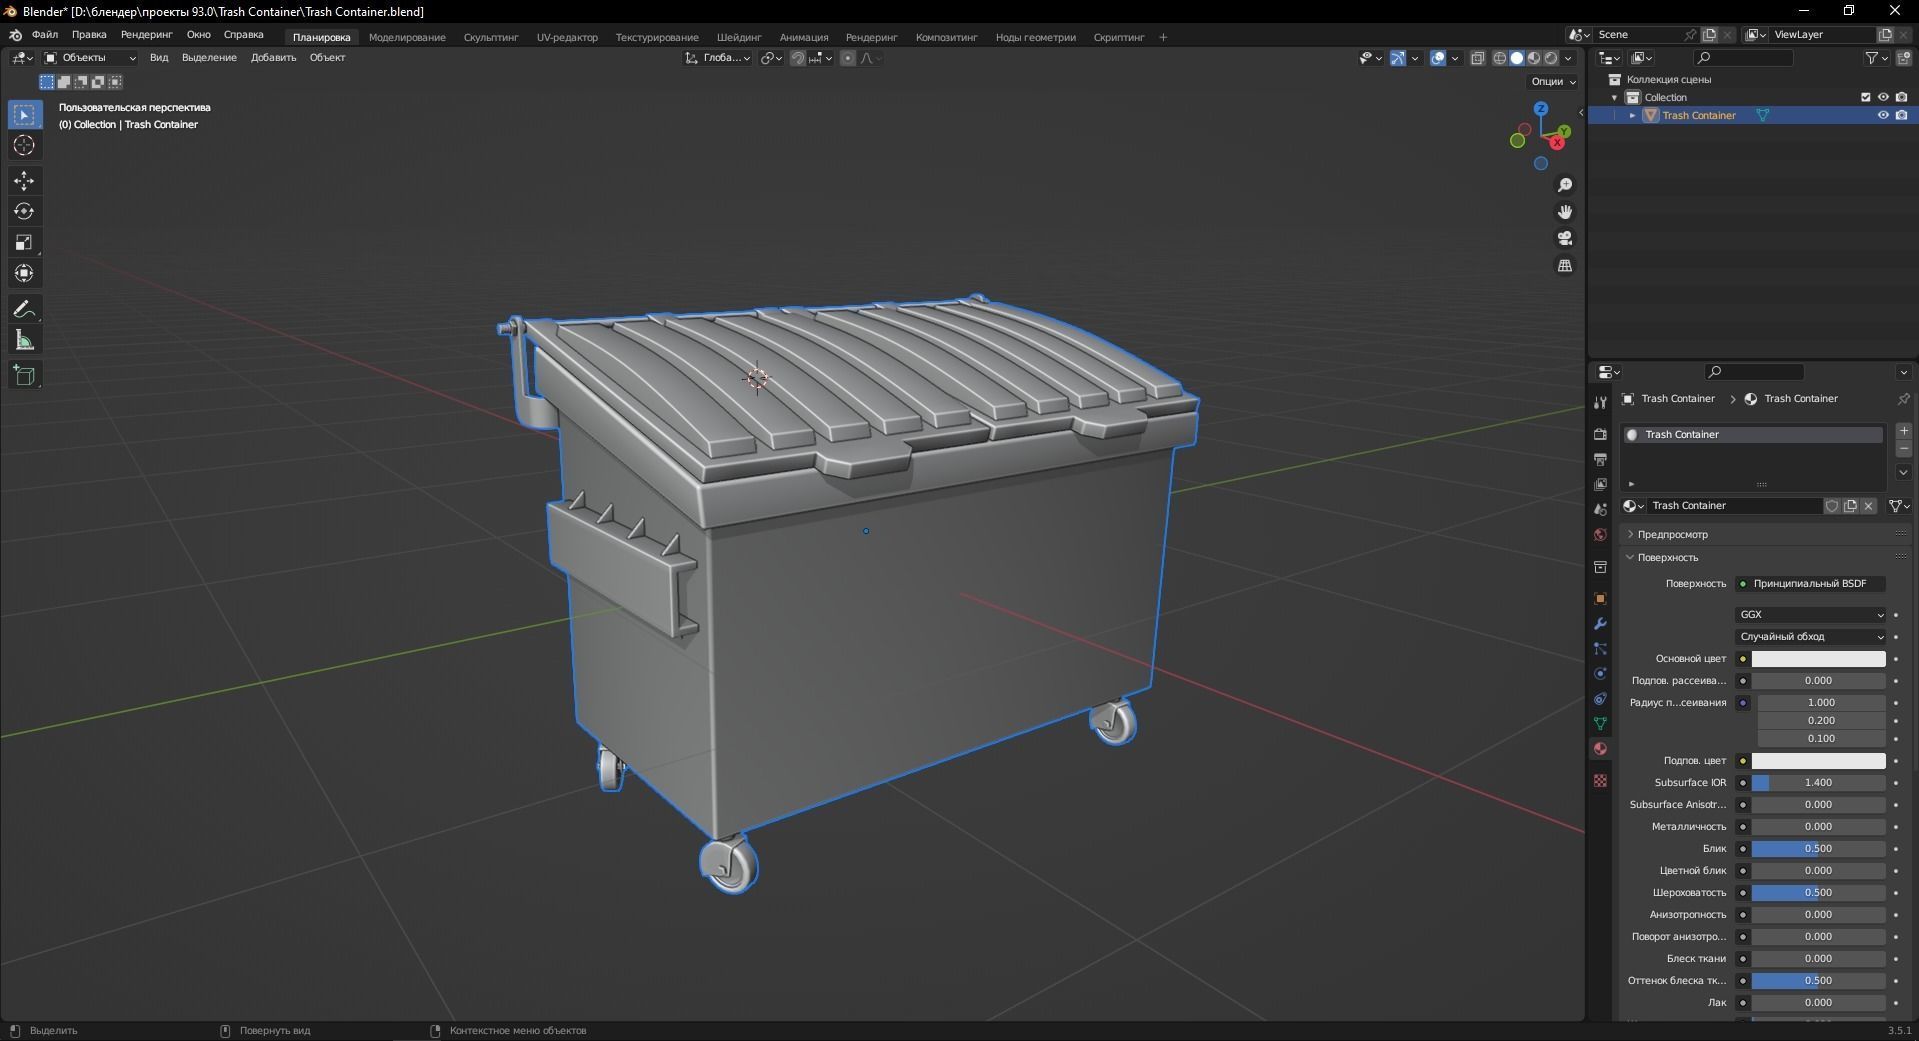Disable camera visibility for Collection
The width and height of the screenshot is (1919, 1041).
pyautogui.click(x=1901, y=97)
